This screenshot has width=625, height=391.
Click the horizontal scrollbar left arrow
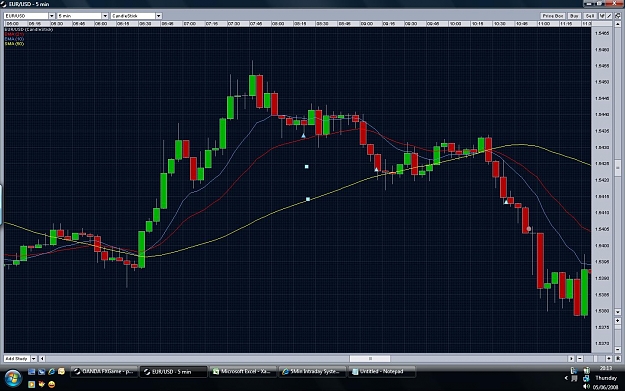[x=42, y=359]
